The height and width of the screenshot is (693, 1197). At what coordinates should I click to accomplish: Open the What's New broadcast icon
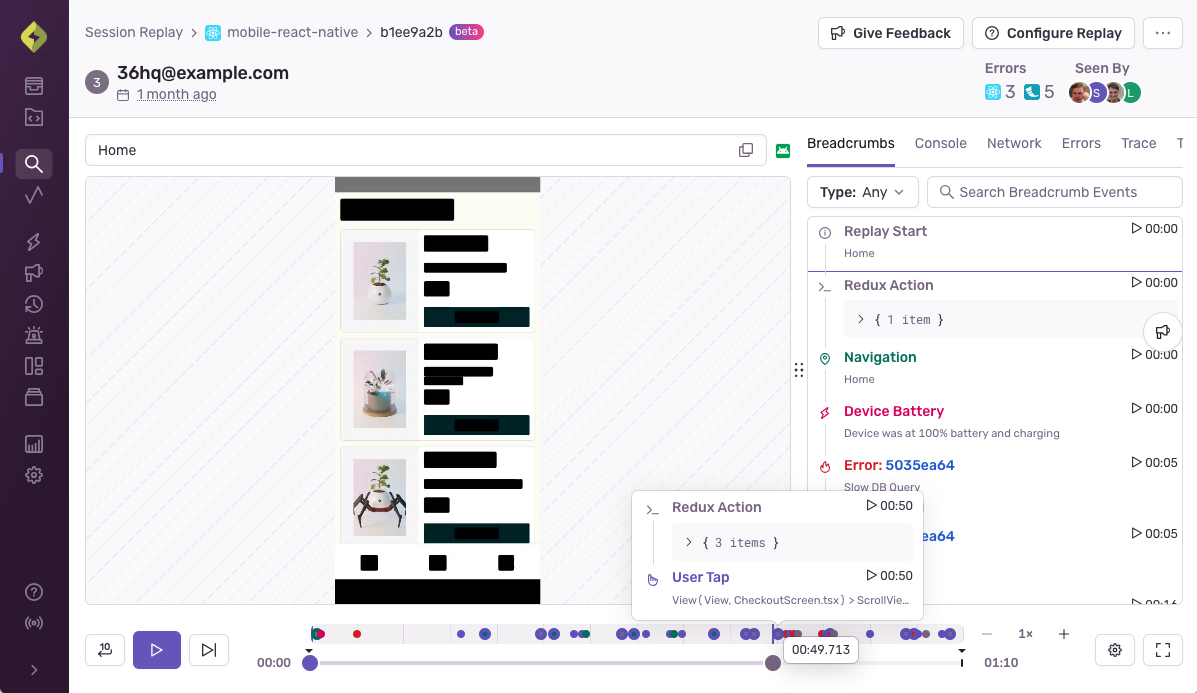(34, 623)
